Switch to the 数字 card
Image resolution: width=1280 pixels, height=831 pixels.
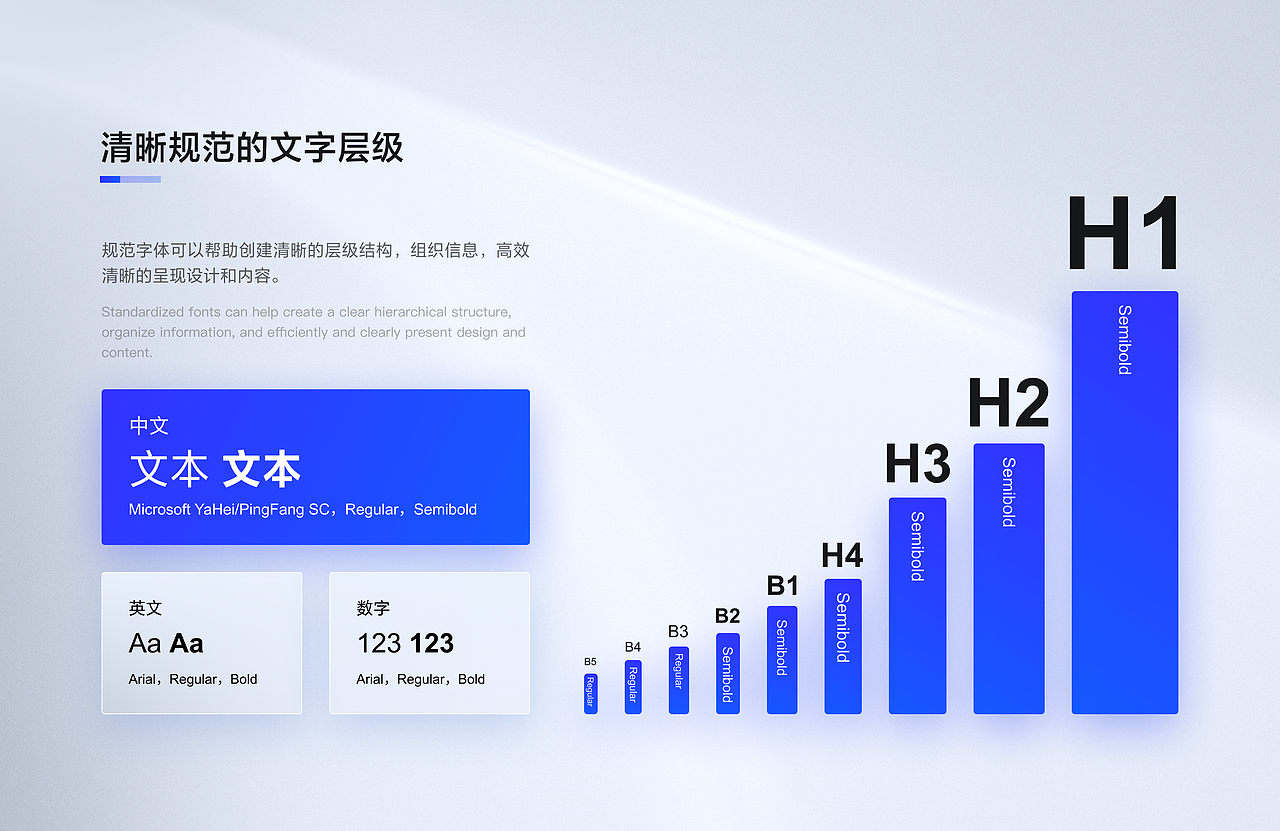pyautogui.click(x=429, y=642)
